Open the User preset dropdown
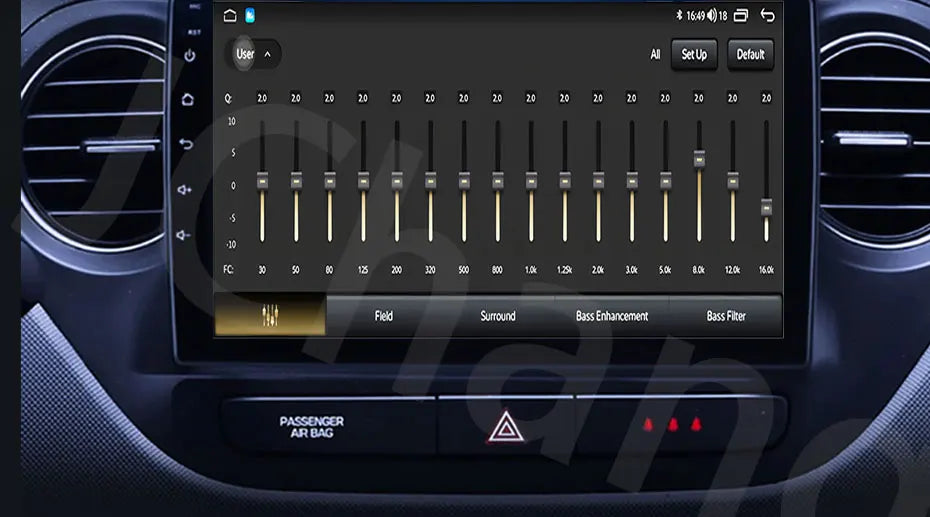This screenshot has width=930, height=517. tap(254, 54)
